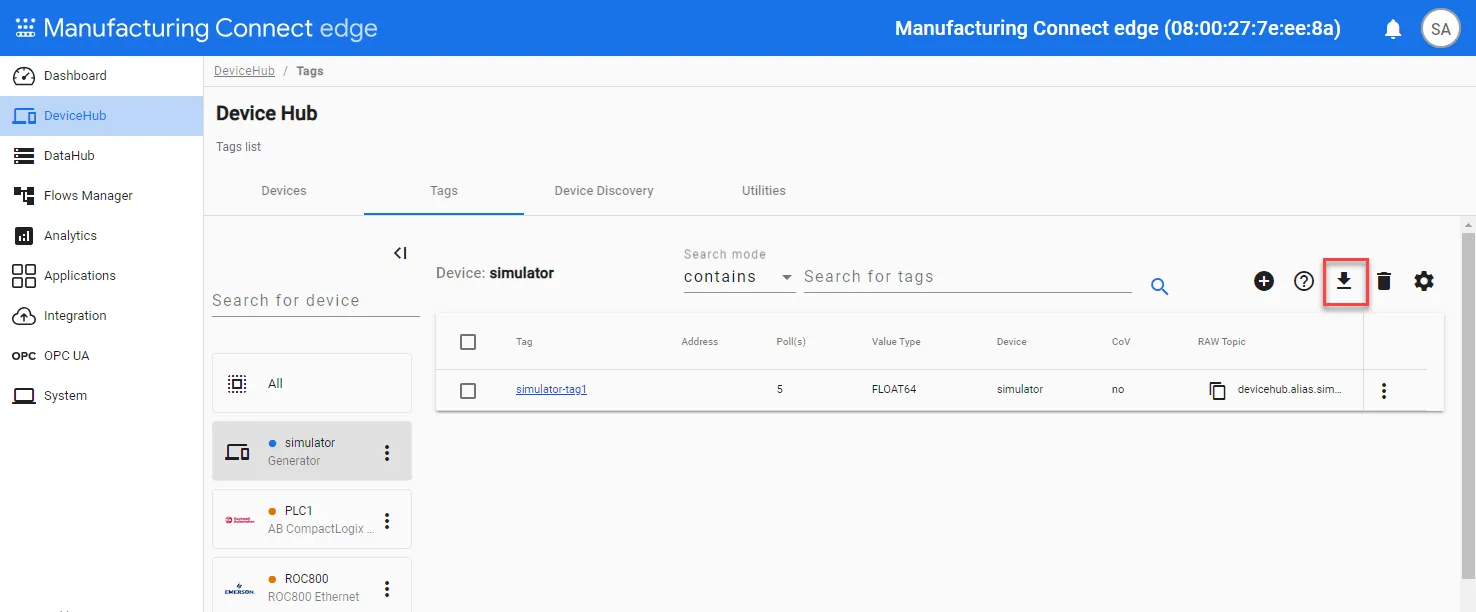
Task: Switch to the Utilities tab
Action: pyautogui.click(x=764, y=191)
